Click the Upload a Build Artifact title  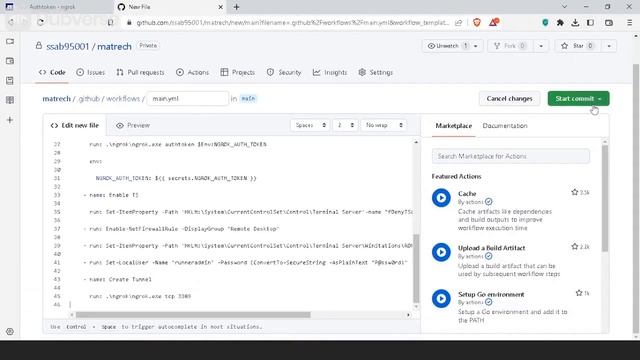(x=491, y=248)
